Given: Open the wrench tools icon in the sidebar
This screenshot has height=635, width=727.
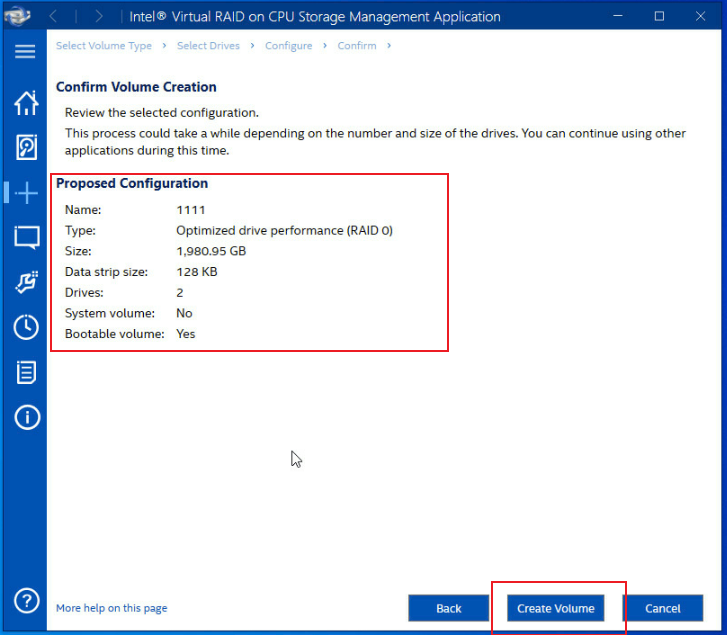Looking at the screenshot, I should tap(26, 283).
